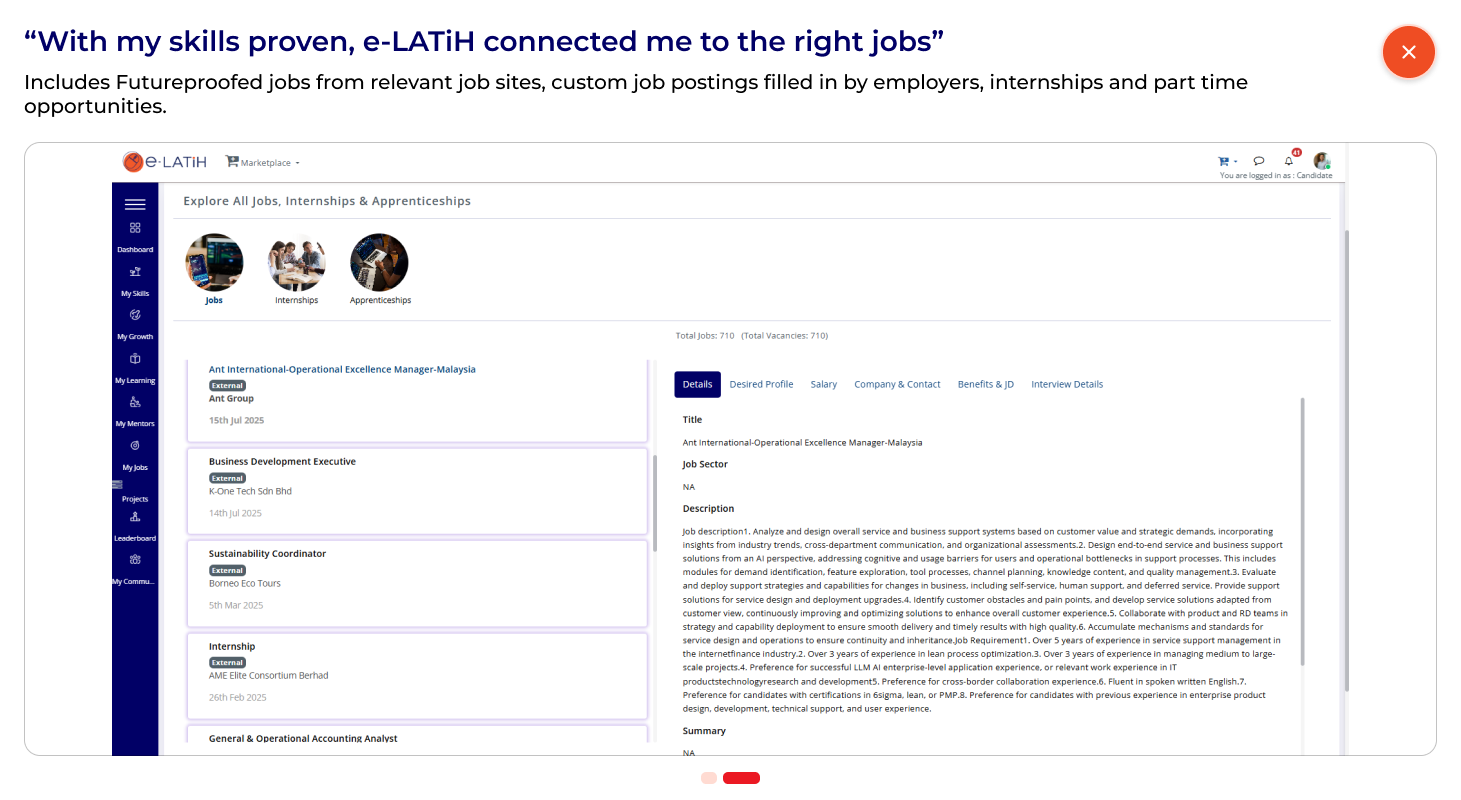This screenshot has width=1461, height=800.
Task: Open the Ant International Operational Excellence Manager job
Action: click(x=342, y=369)
